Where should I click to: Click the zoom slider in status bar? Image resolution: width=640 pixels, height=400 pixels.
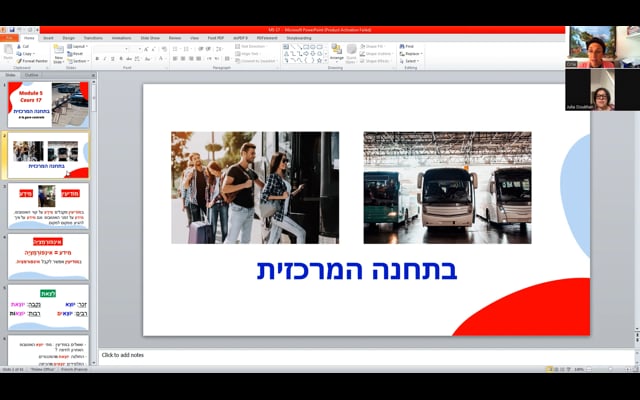pos(610,369)
